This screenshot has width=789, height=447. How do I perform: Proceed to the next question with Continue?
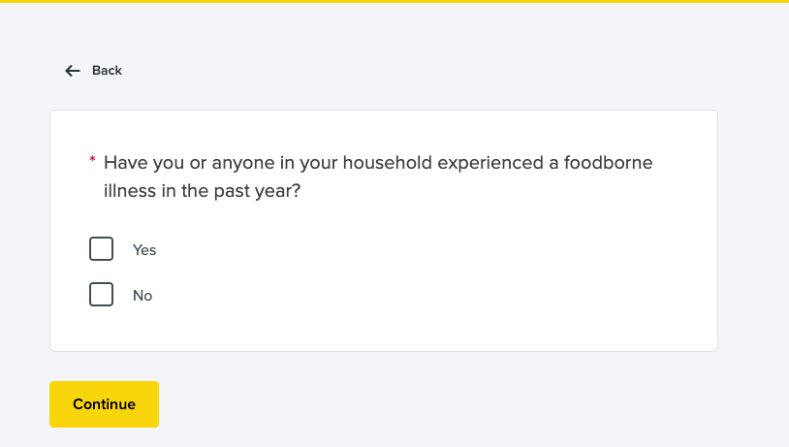coord(104,404)
